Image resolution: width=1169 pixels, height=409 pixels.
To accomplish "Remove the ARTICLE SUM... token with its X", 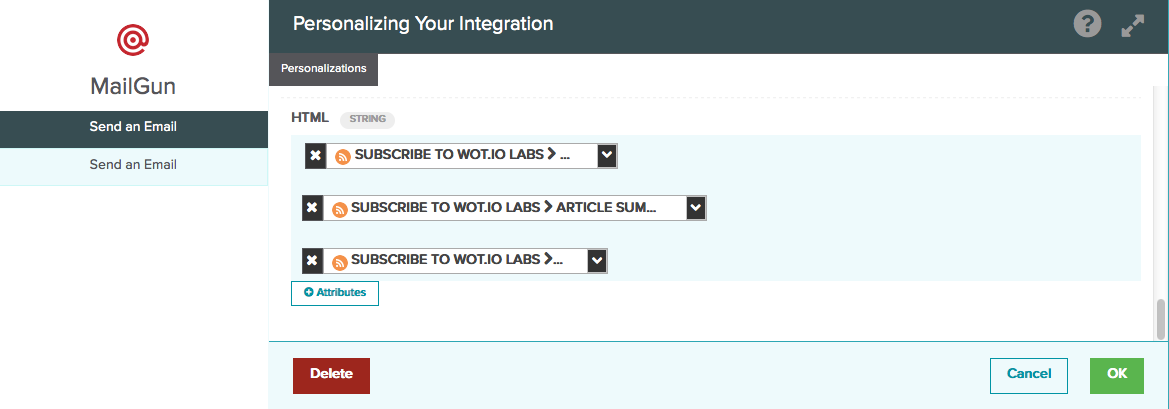I will pos(312,209).
